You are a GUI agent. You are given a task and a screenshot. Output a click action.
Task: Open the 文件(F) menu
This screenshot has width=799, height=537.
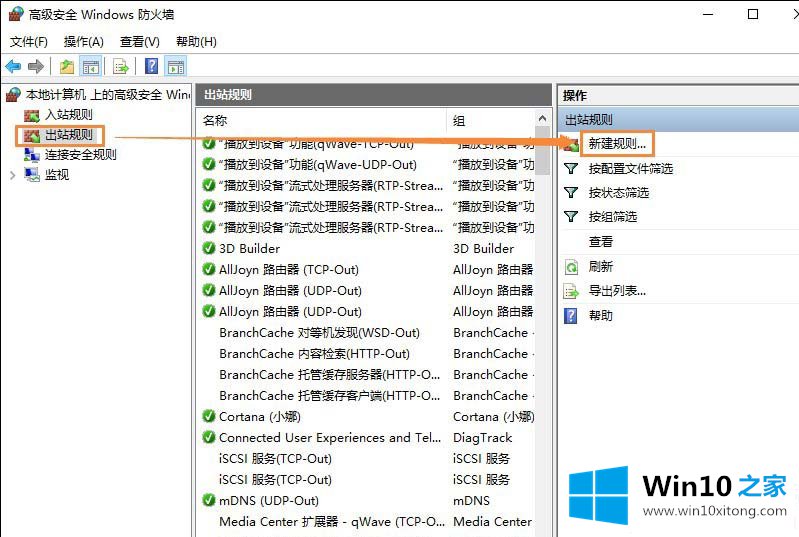(29, 41)
